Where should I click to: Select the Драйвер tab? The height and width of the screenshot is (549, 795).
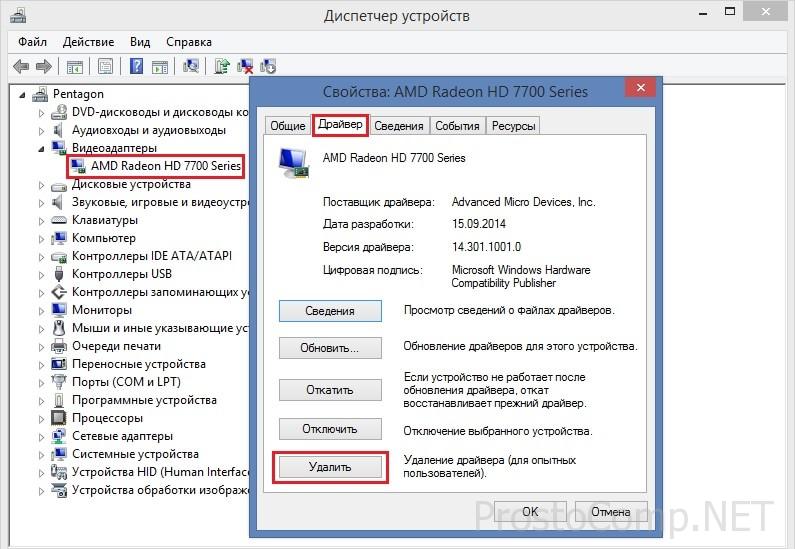340,124
